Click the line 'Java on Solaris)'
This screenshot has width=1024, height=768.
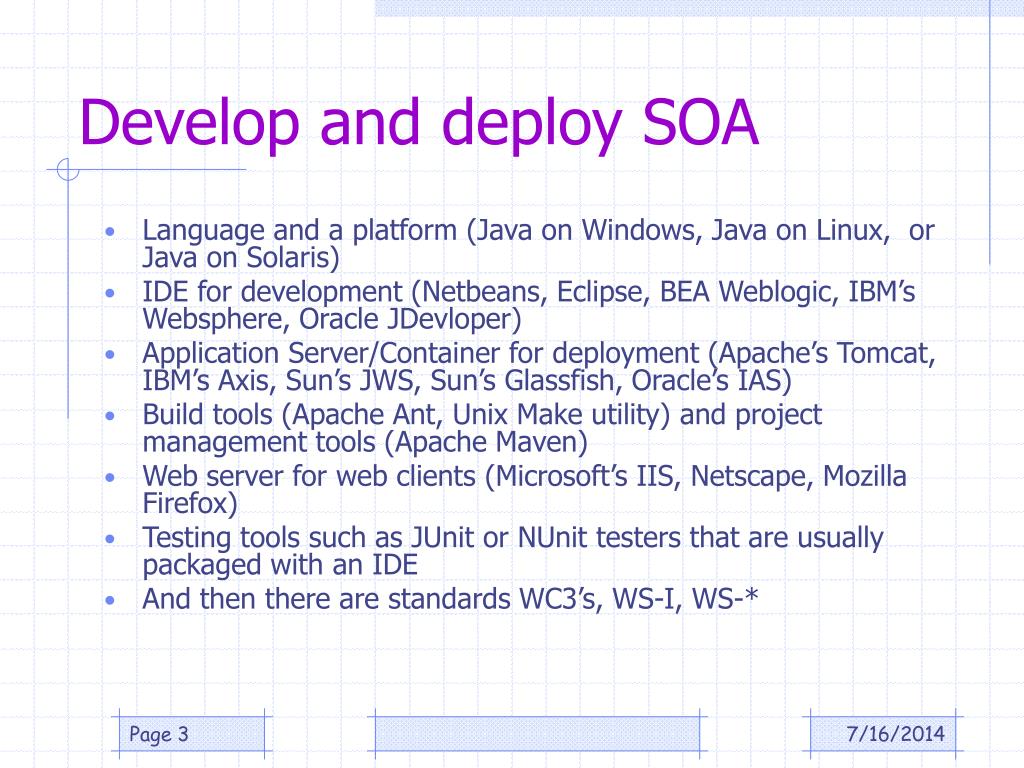pyautogui.click(x=241, y=258)
